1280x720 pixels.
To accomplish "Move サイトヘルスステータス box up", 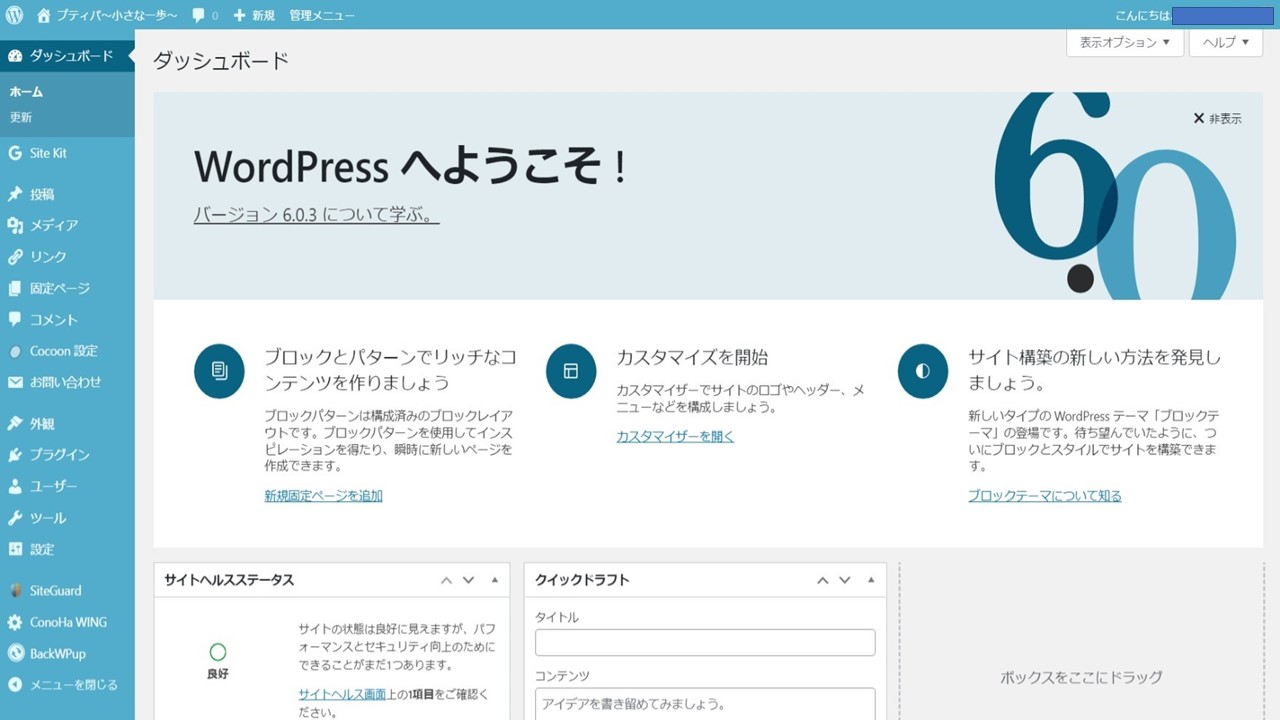I will click(446, 580).
